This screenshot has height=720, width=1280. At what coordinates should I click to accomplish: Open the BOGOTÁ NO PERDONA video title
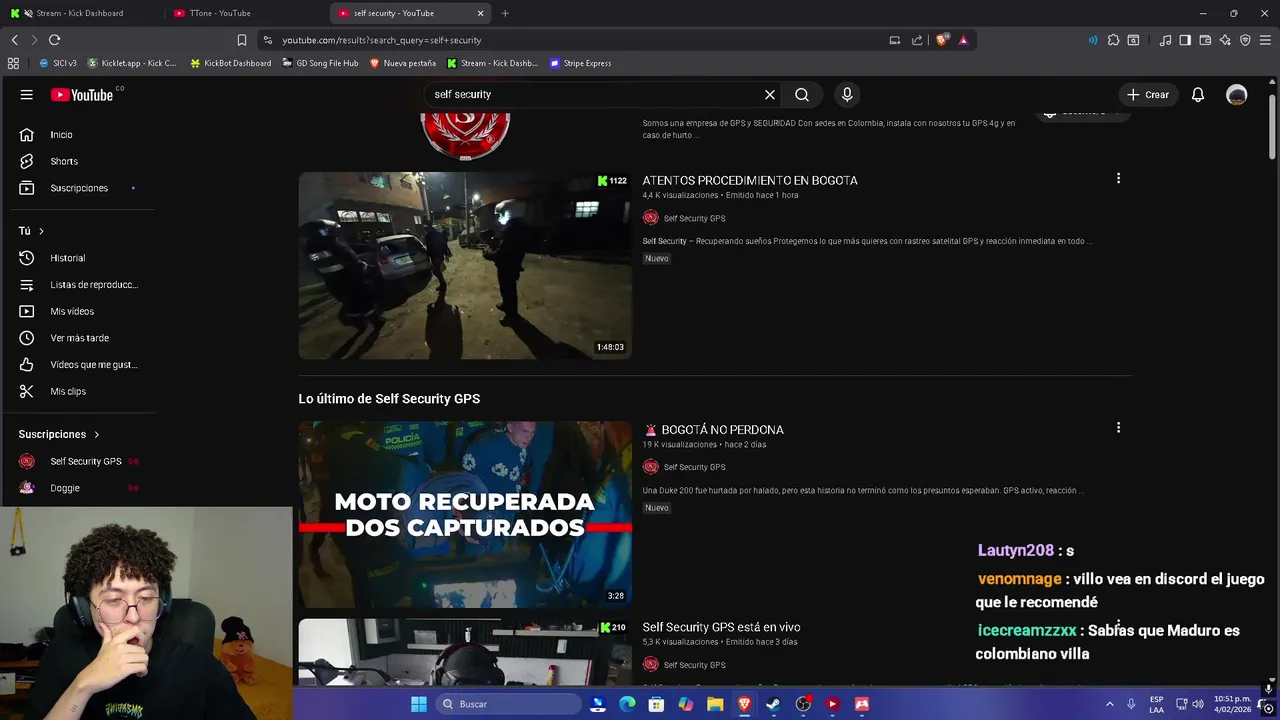coord(713,430)
